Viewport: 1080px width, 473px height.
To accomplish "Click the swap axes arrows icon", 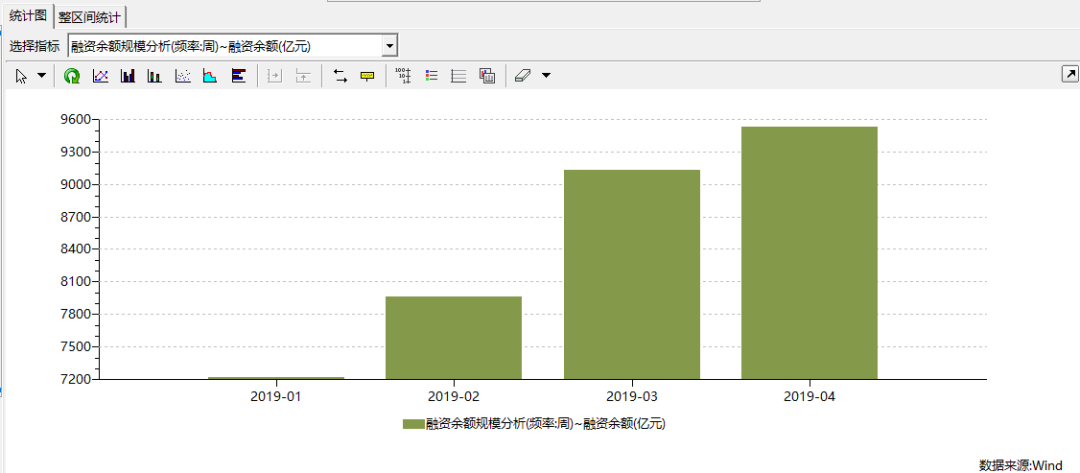I will (x=340, y=76).
